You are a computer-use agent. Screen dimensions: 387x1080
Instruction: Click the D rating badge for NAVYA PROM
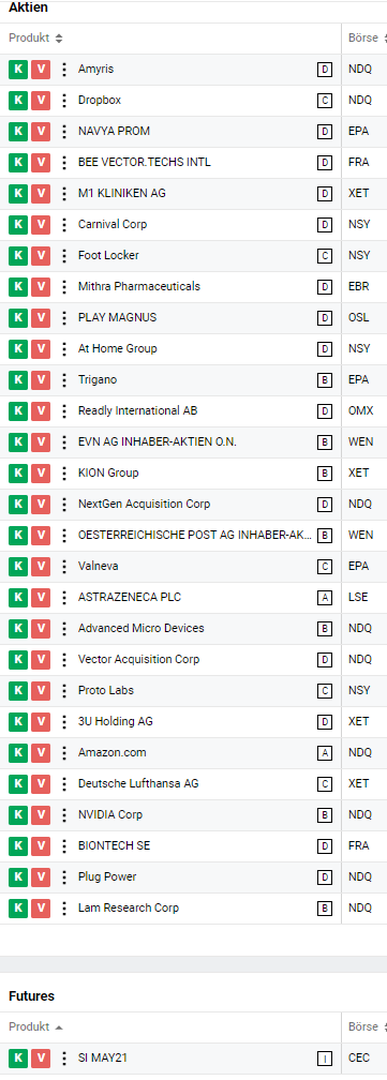click(x=324, y=132)
